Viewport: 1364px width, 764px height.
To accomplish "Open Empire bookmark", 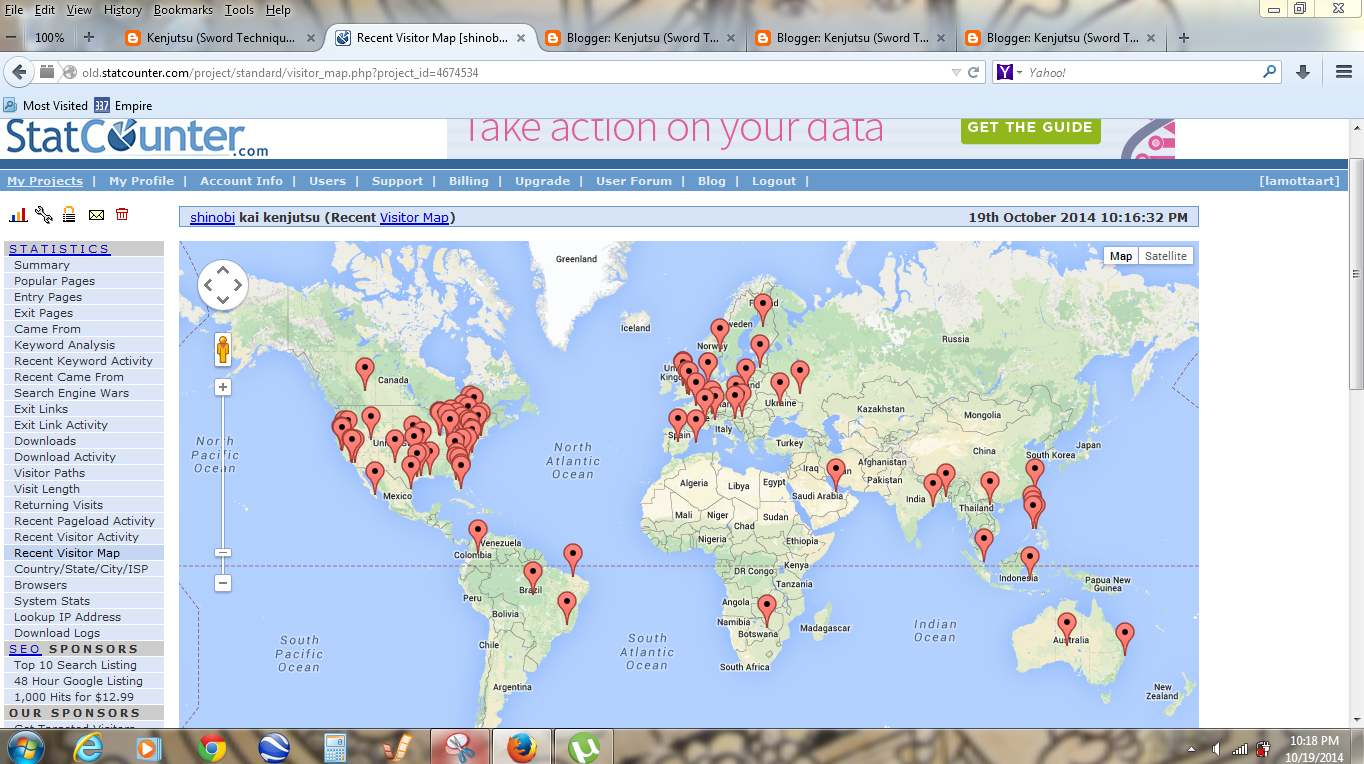I will pyautogui.click(x=123, y=105).
